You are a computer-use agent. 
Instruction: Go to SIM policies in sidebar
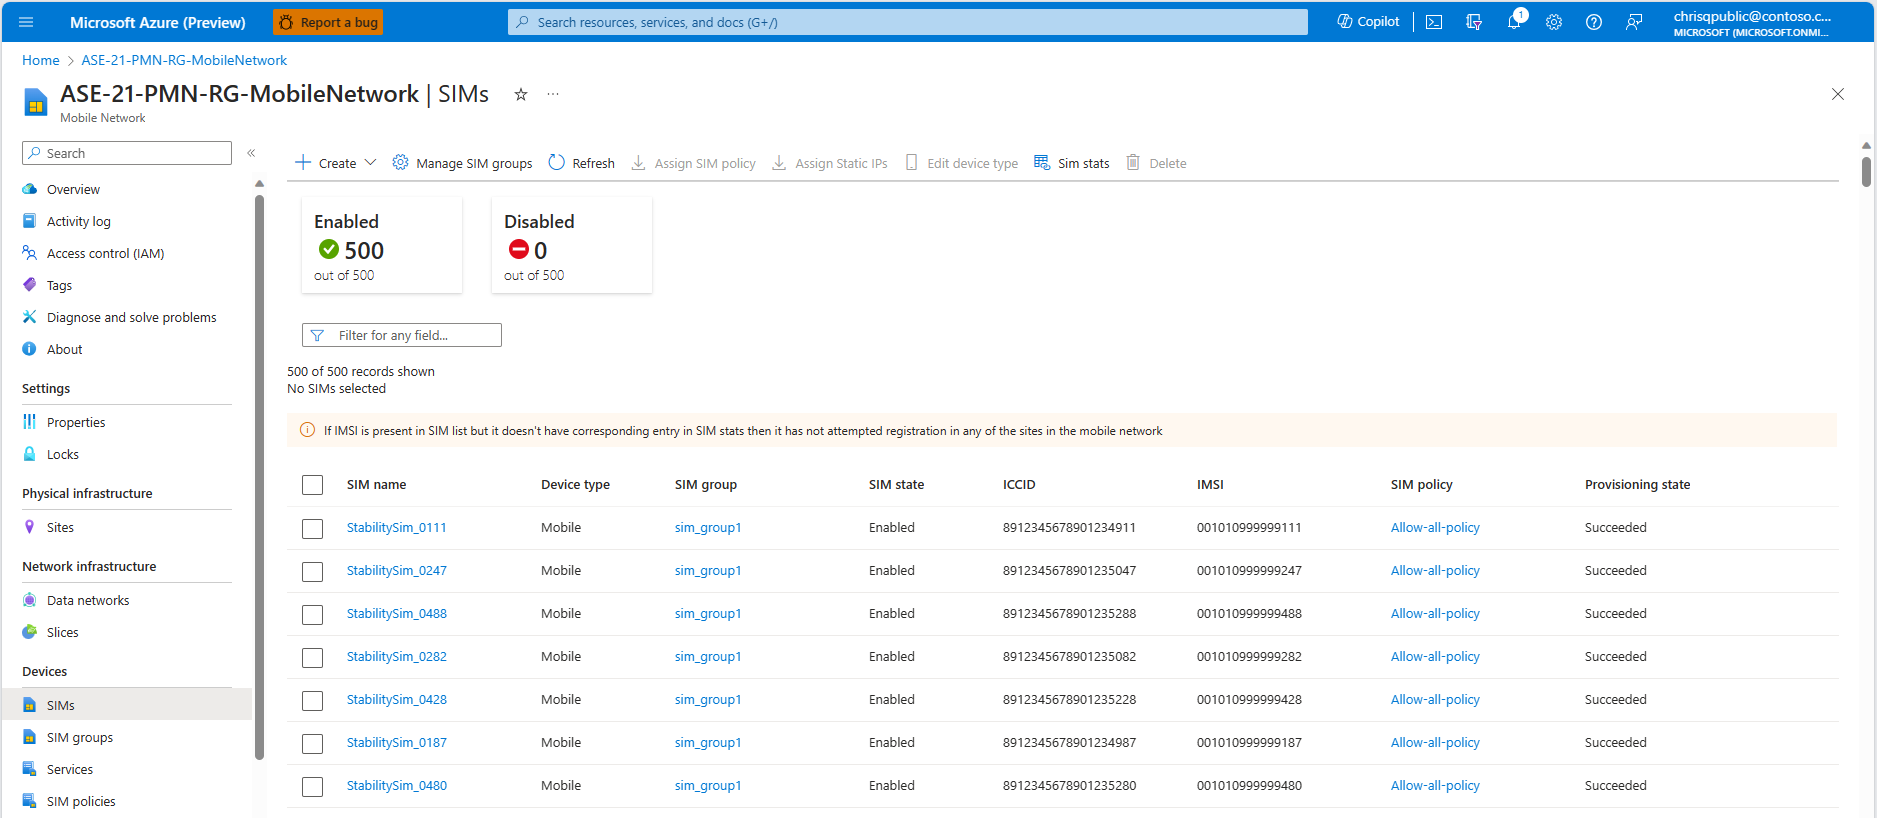click(x=80, y=801)
